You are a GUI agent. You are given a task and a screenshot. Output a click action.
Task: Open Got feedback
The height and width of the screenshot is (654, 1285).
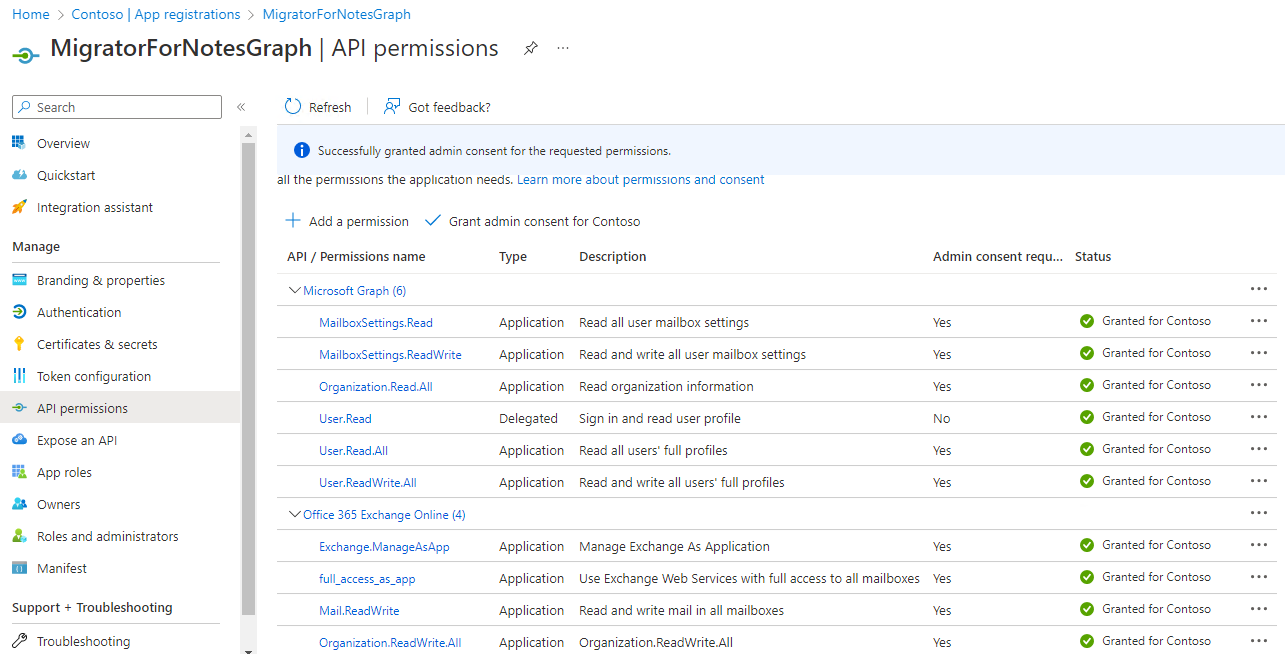coord(437,106)
